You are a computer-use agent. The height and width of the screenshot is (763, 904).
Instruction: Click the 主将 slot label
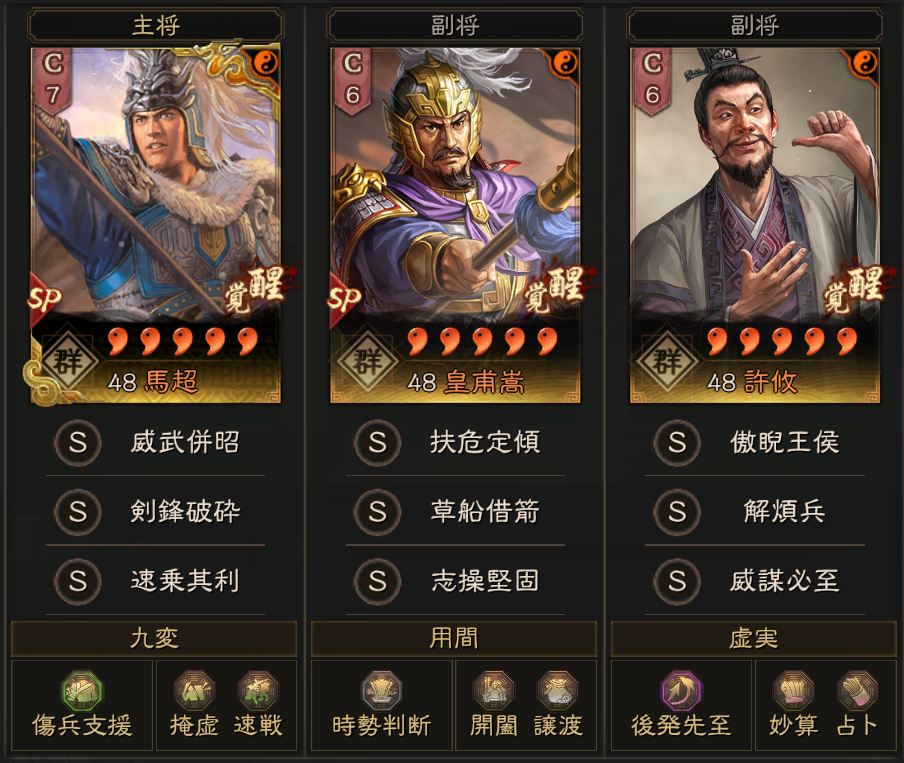click(156, 26)
